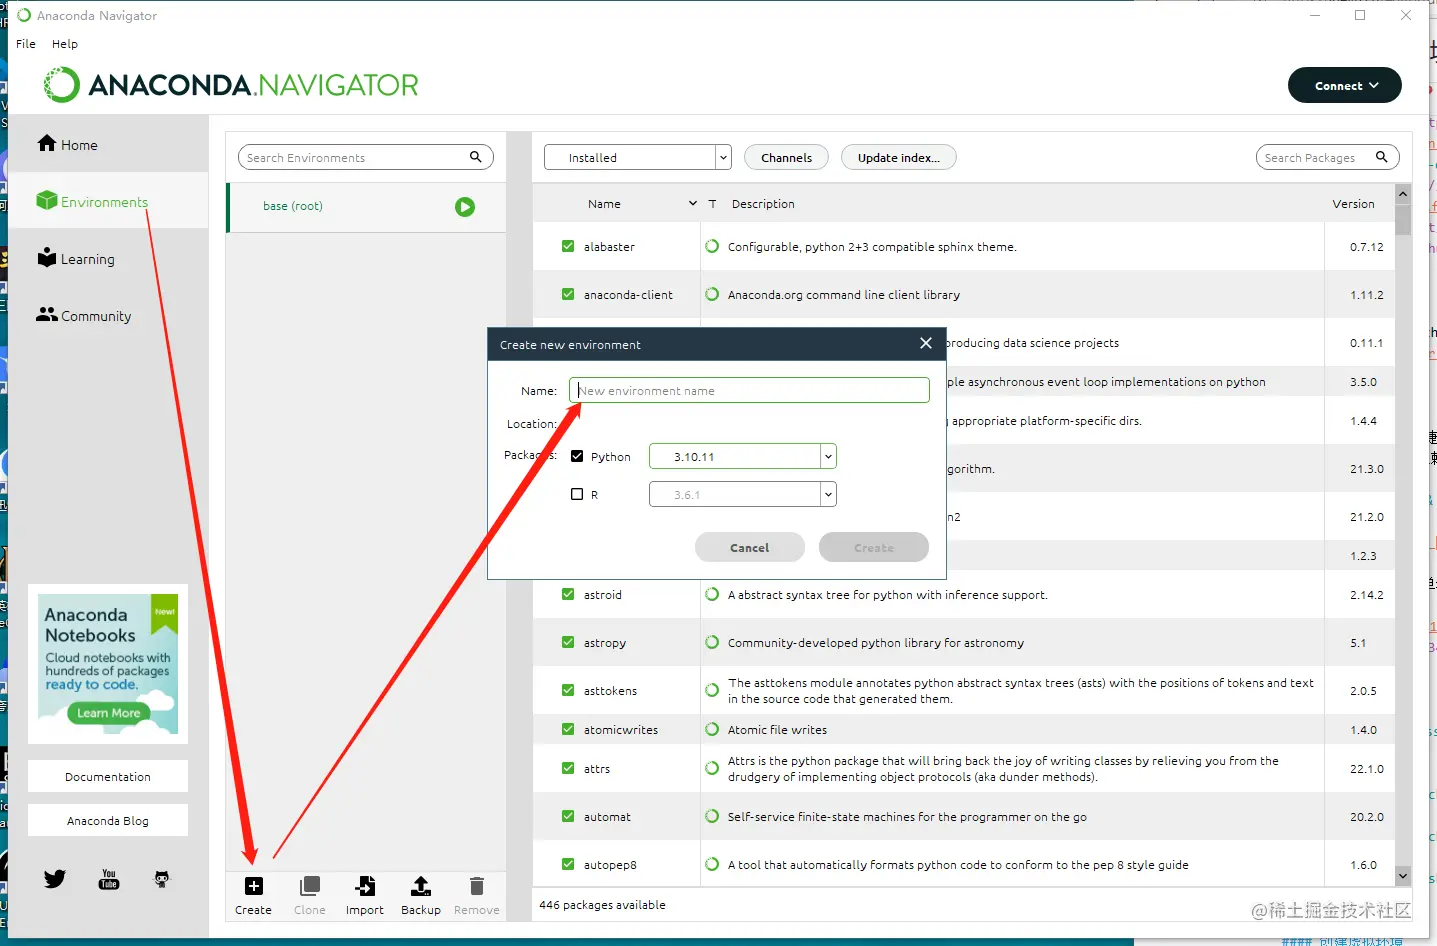Click the Description column header
This screenshot has width=1437, height=946.
click(x=763, y=203)
